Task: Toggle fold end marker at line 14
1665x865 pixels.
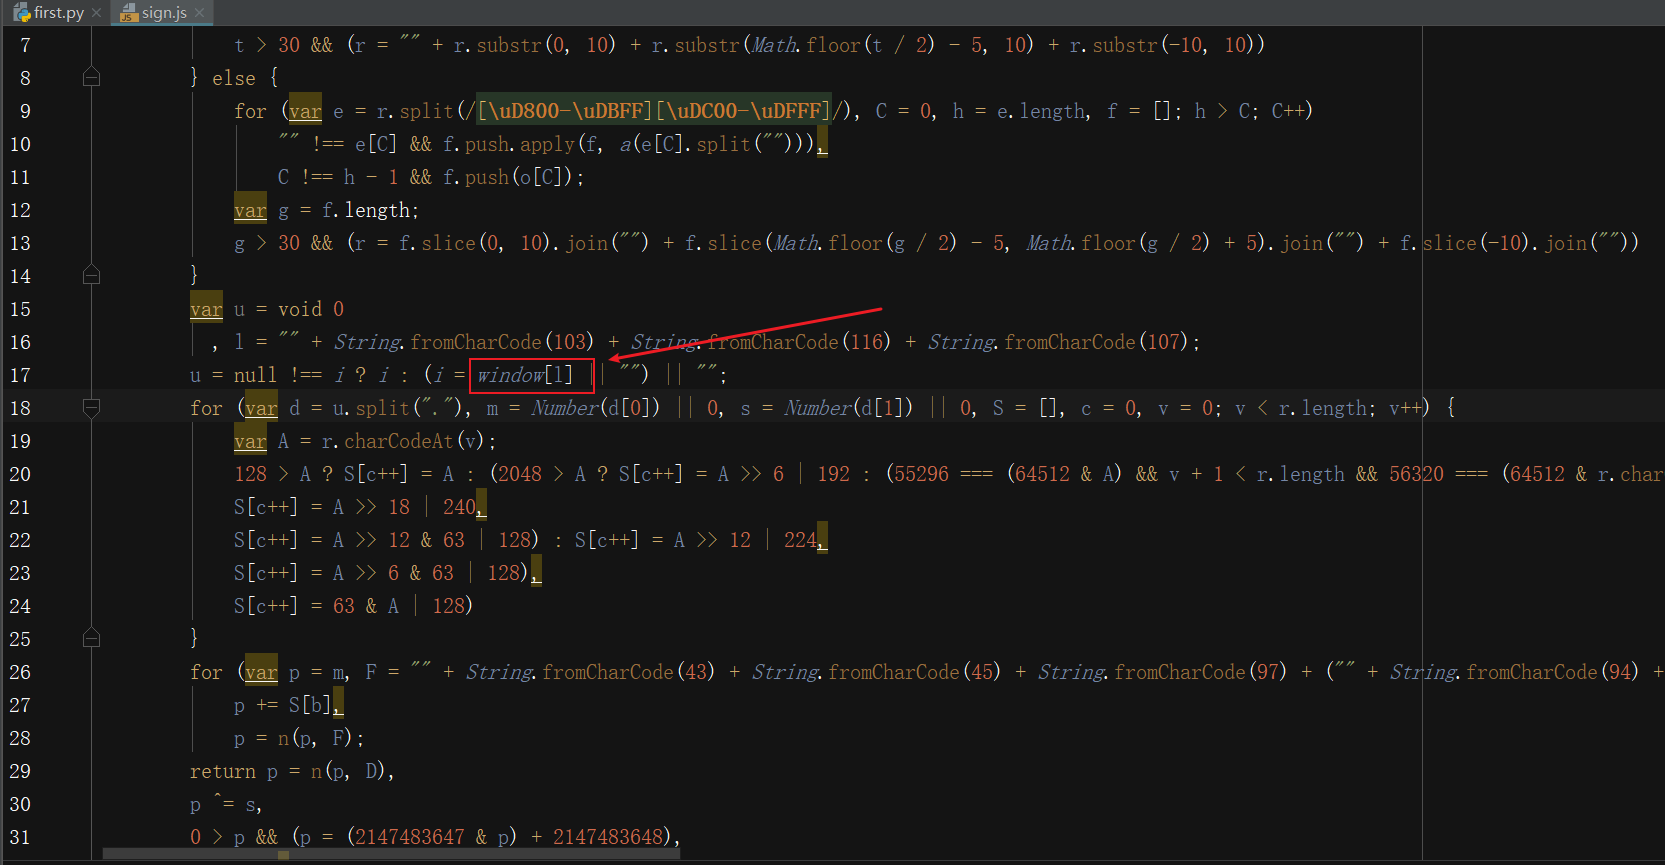Action: pyautogui.click(x=91, y=275)
